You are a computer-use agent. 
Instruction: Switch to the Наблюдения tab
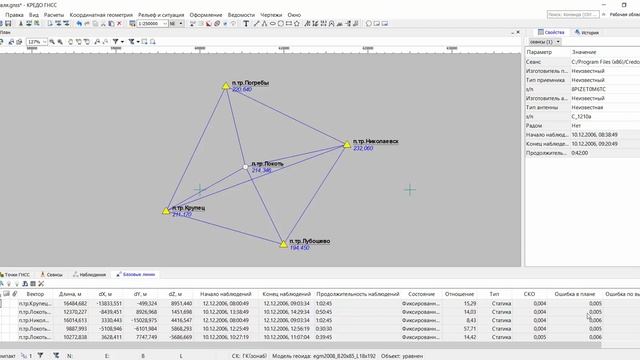pyautogui.click(x=89, y=275)
